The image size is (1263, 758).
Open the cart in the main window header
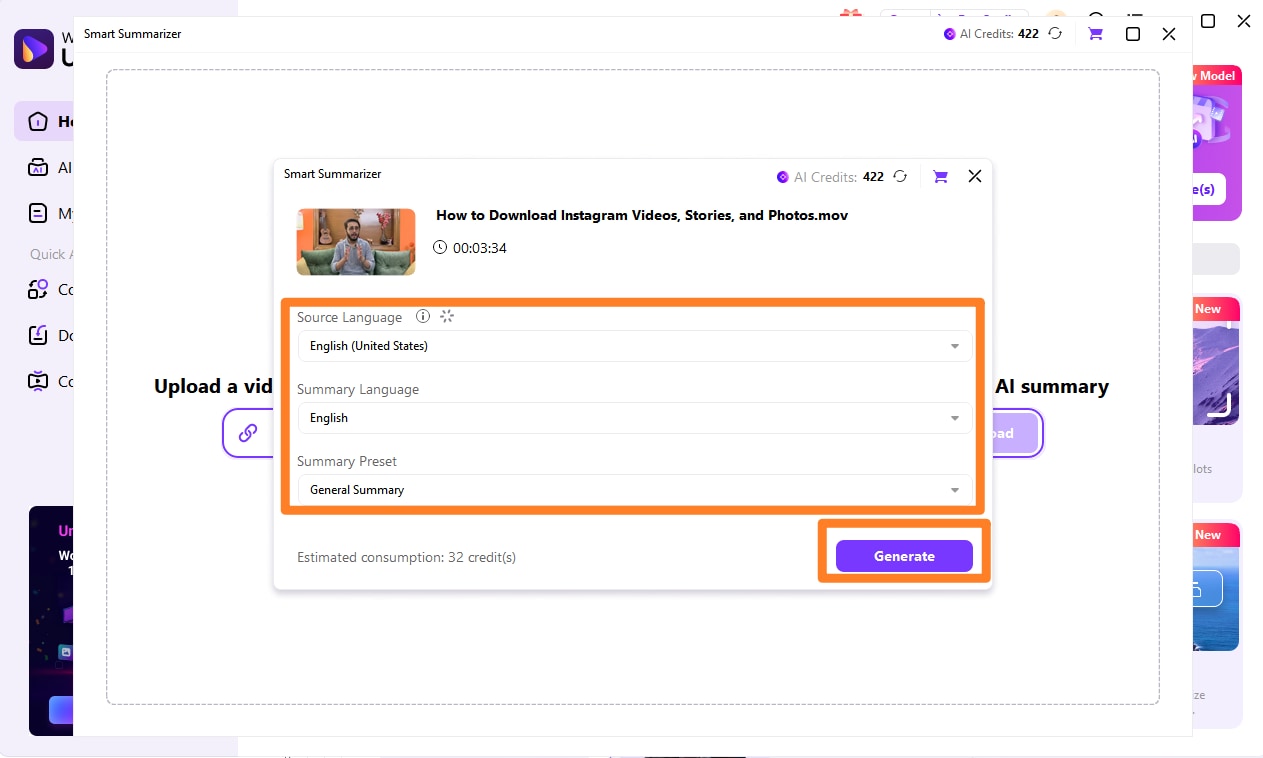point(1095,33)
